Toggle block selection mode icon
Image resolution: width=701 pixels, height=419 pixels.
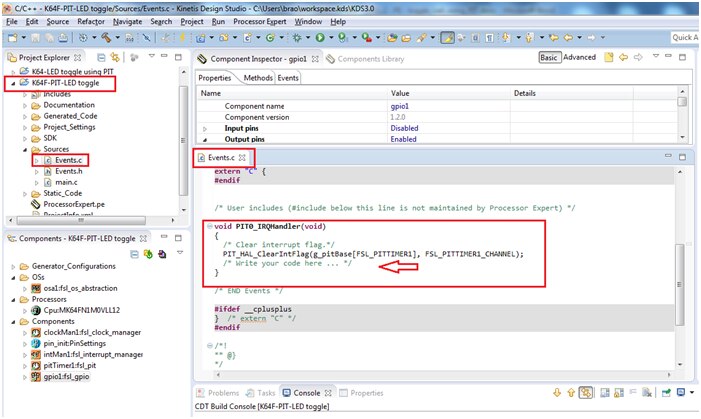pos(475,38)
